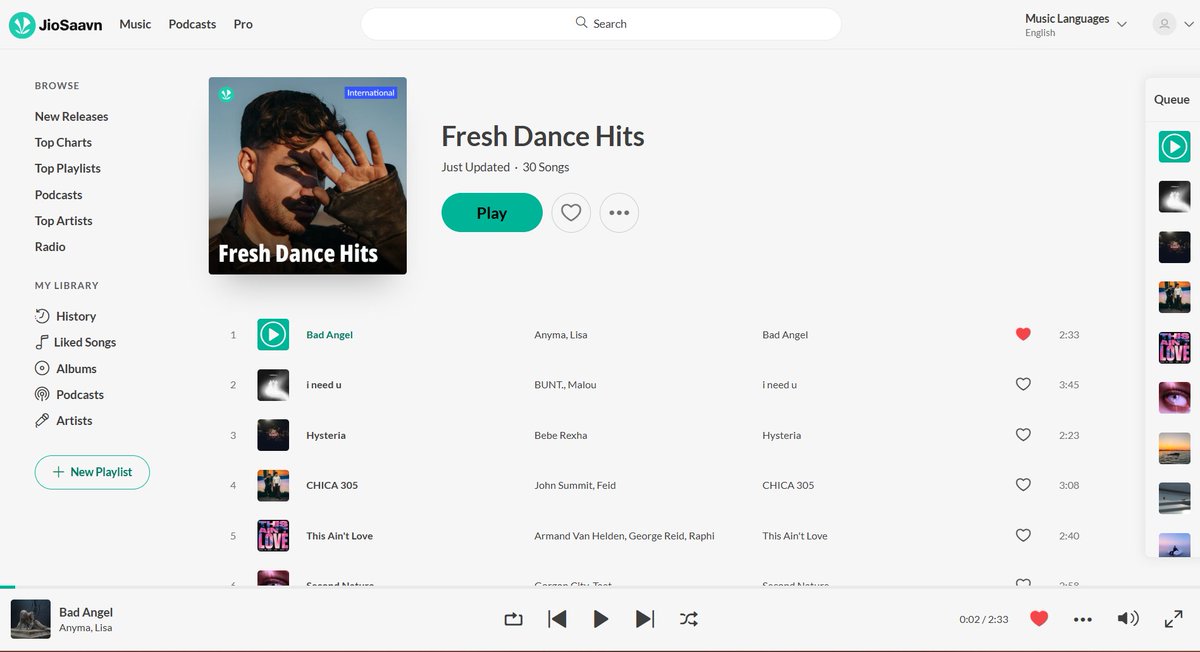This screenshot has height=652, width=1200.
Task: Click the i need u track thumbnail
Action: pos(273,385)
